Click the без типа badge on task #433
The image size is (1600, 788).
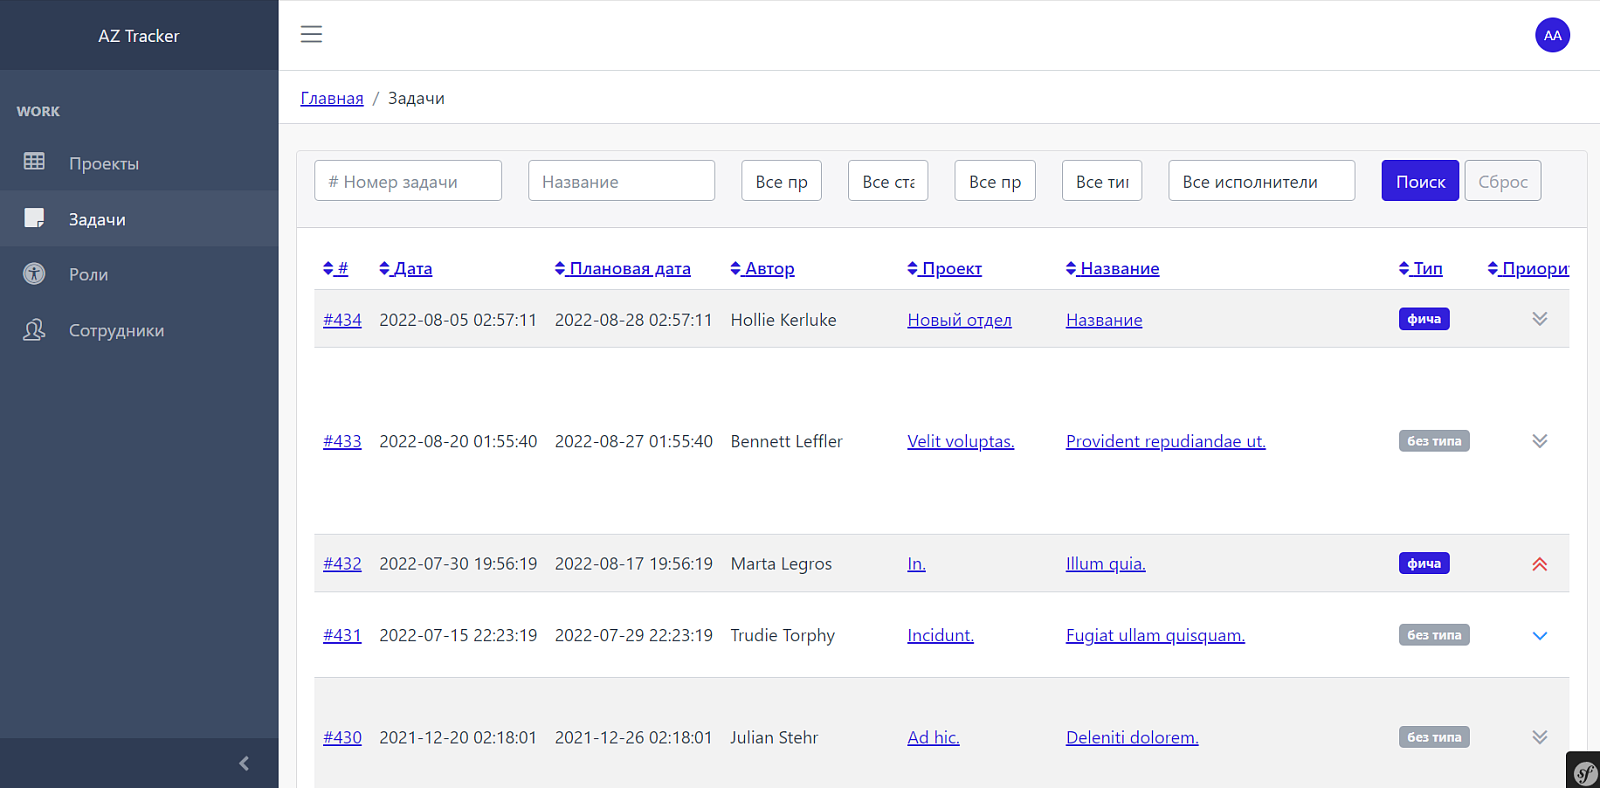tap(1434, 441)
